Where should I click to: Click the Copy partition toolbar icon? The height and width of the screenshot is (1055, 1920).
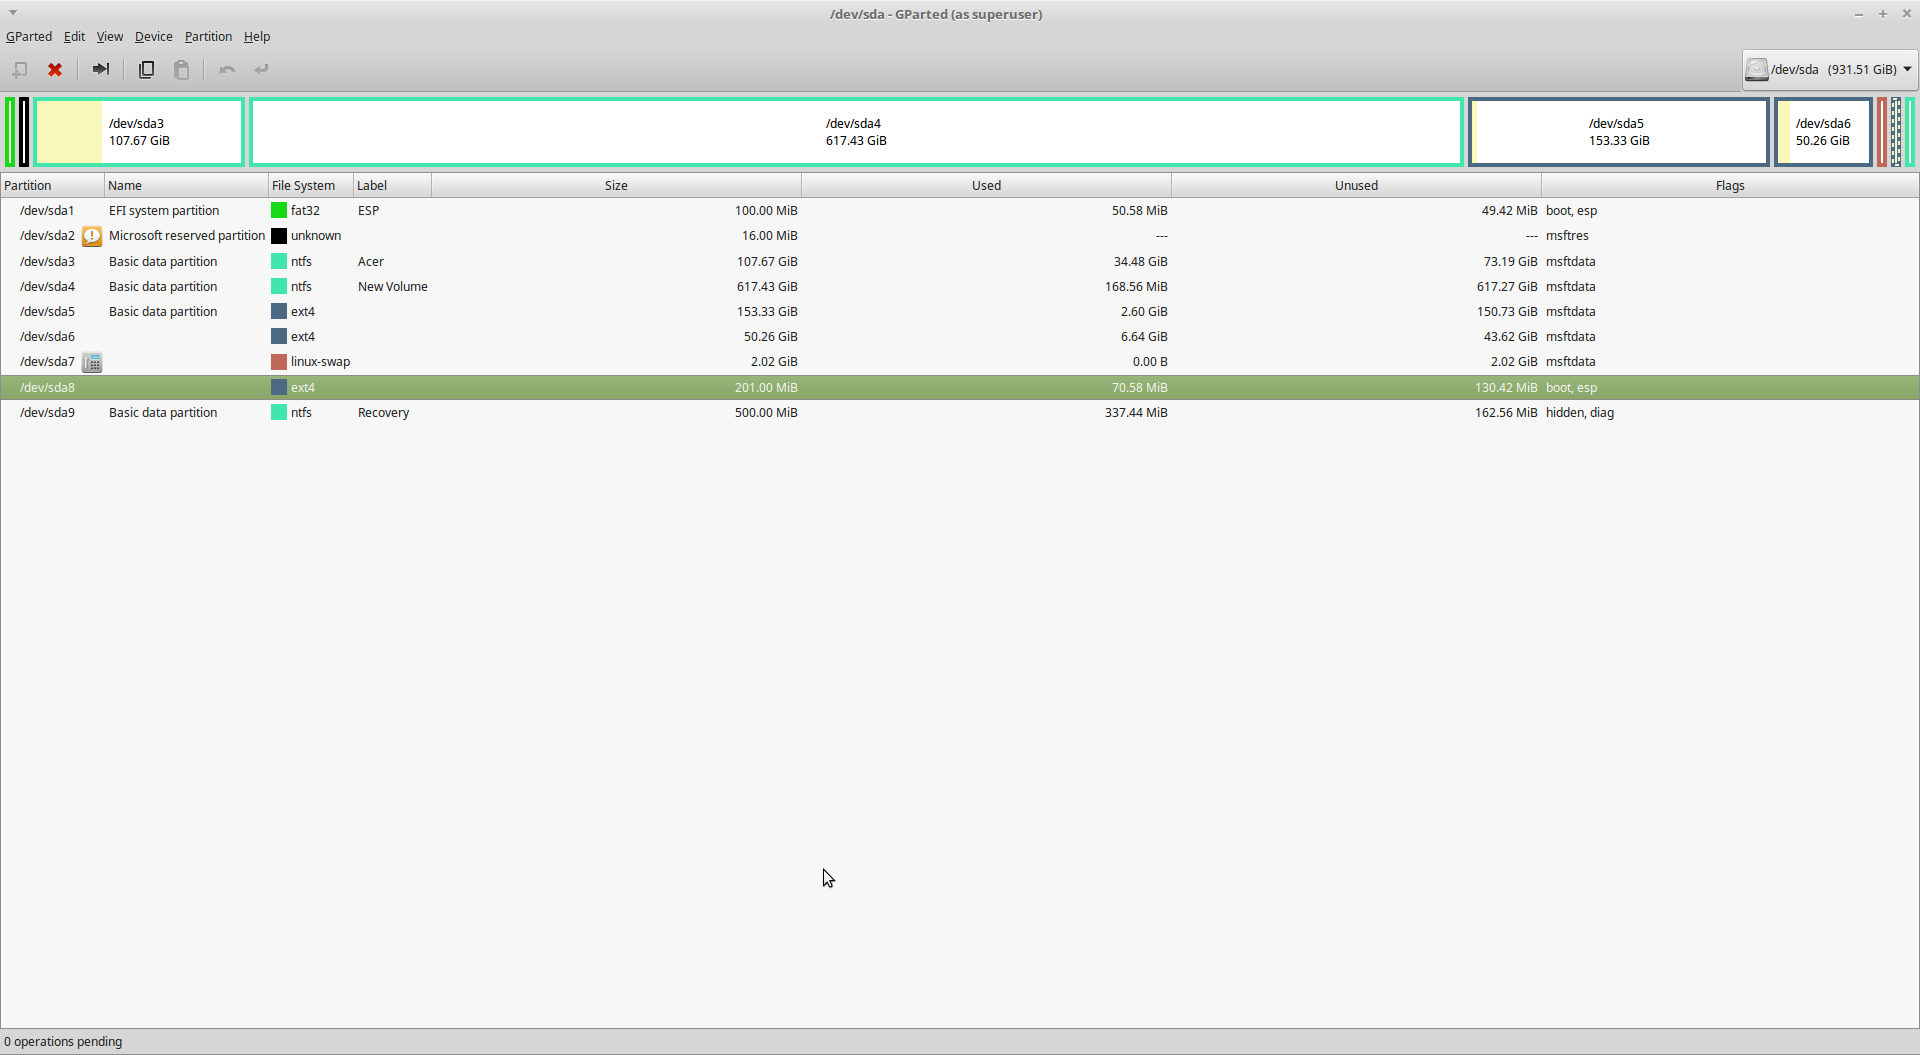[146, 69]
